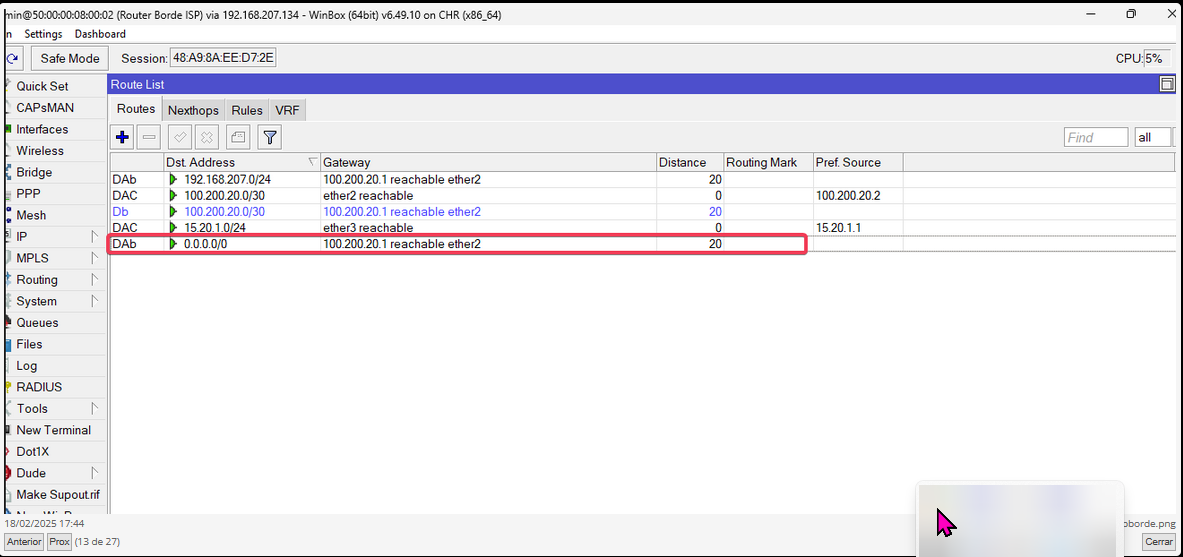Sort by the Dst. Address column header
Viewport: 1183px width, 557px height.
coord(236,162)
